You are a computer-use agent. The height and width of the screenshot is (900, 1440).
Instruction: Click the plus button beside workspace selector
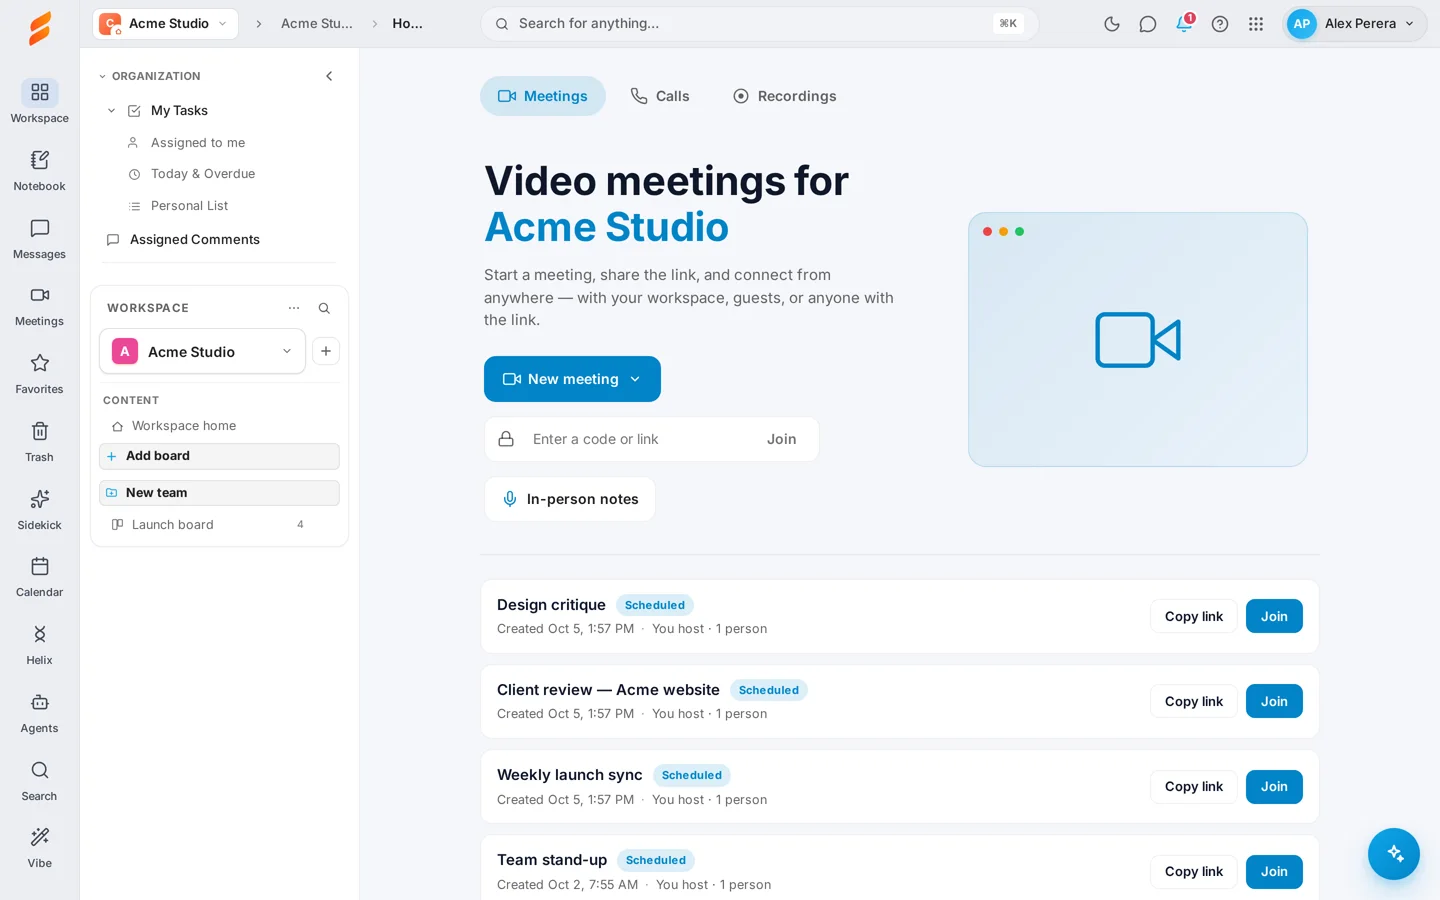[326, 351]
